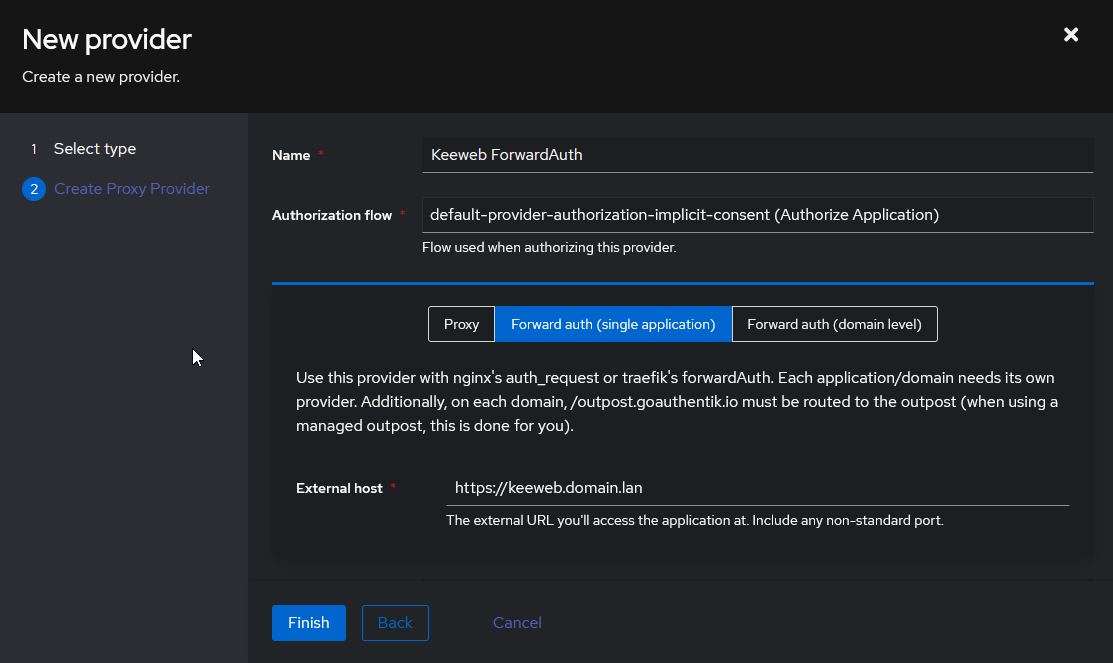The height and width of the screenshot is (663, 1113).
Task: Click the external URL hint text
Action: pos(694,520)
